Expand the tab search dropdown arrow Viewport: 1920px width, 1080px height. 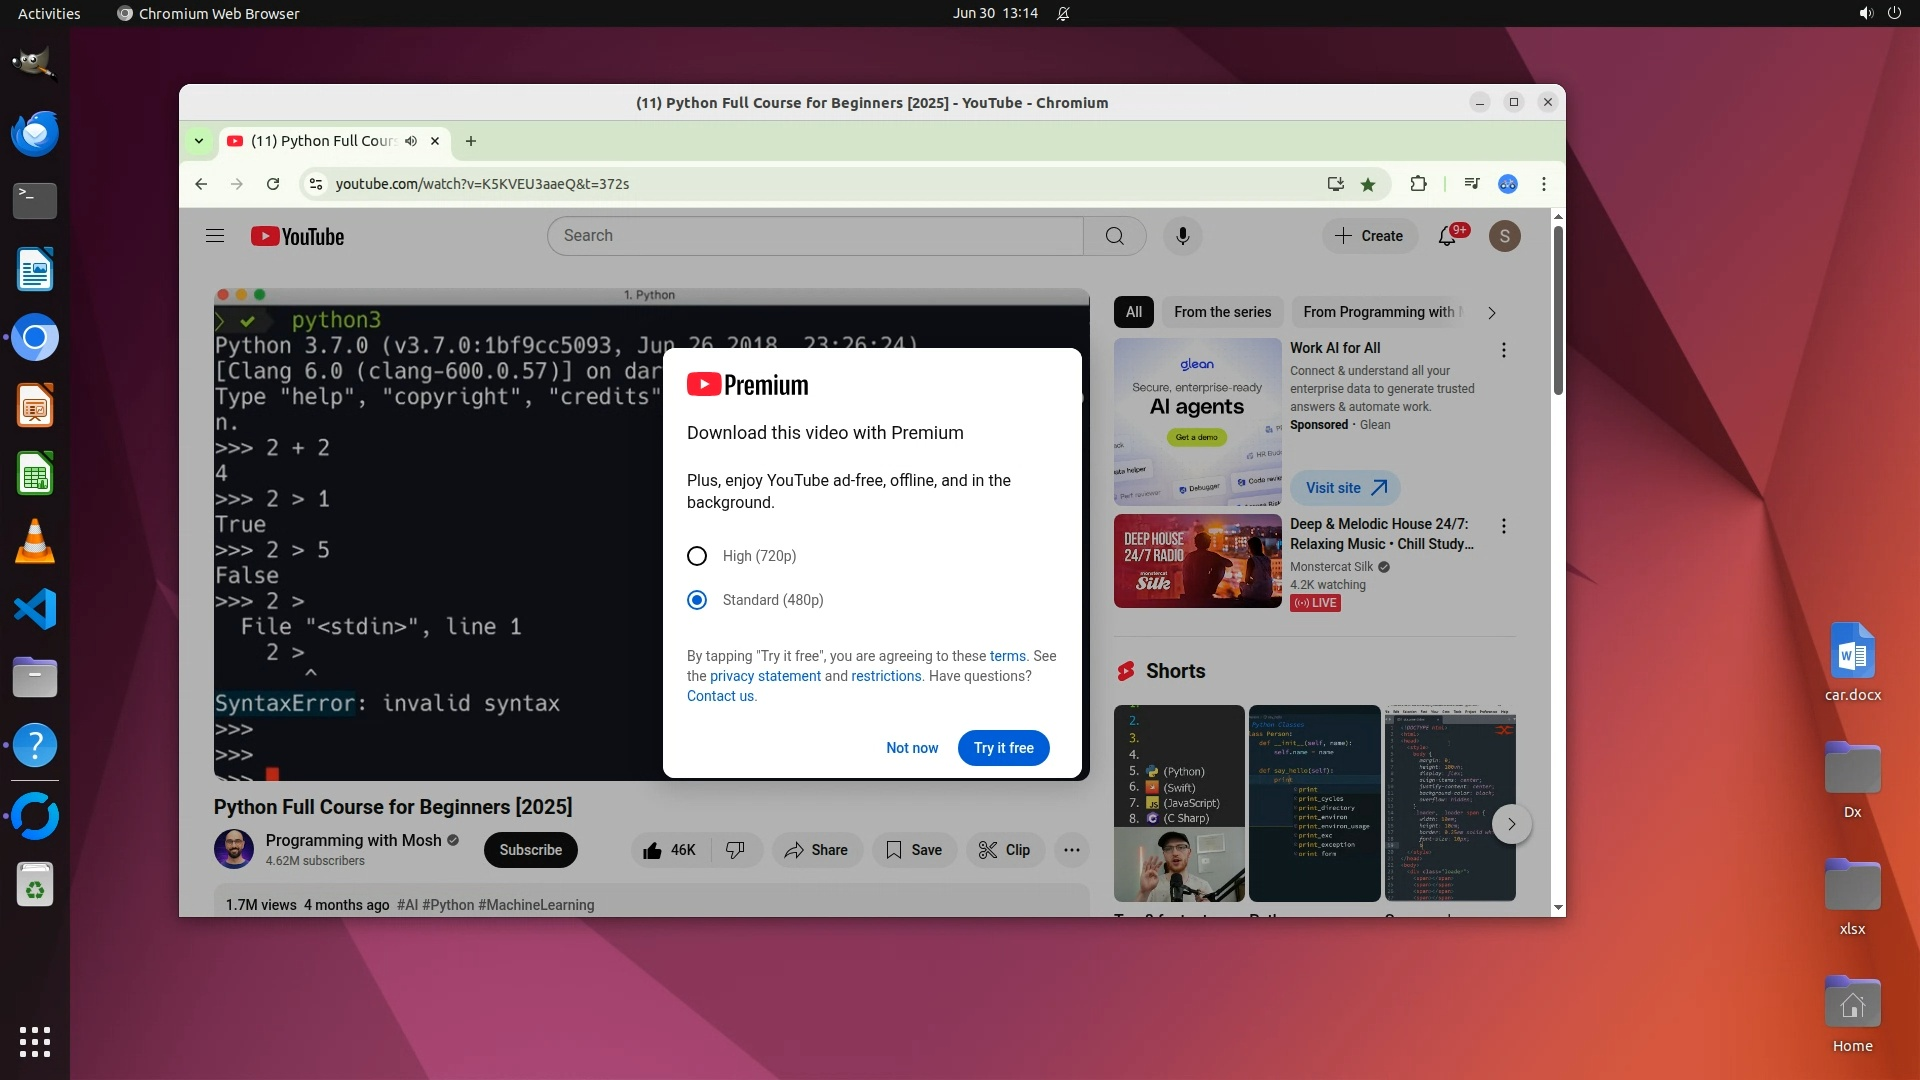[198, 141]
